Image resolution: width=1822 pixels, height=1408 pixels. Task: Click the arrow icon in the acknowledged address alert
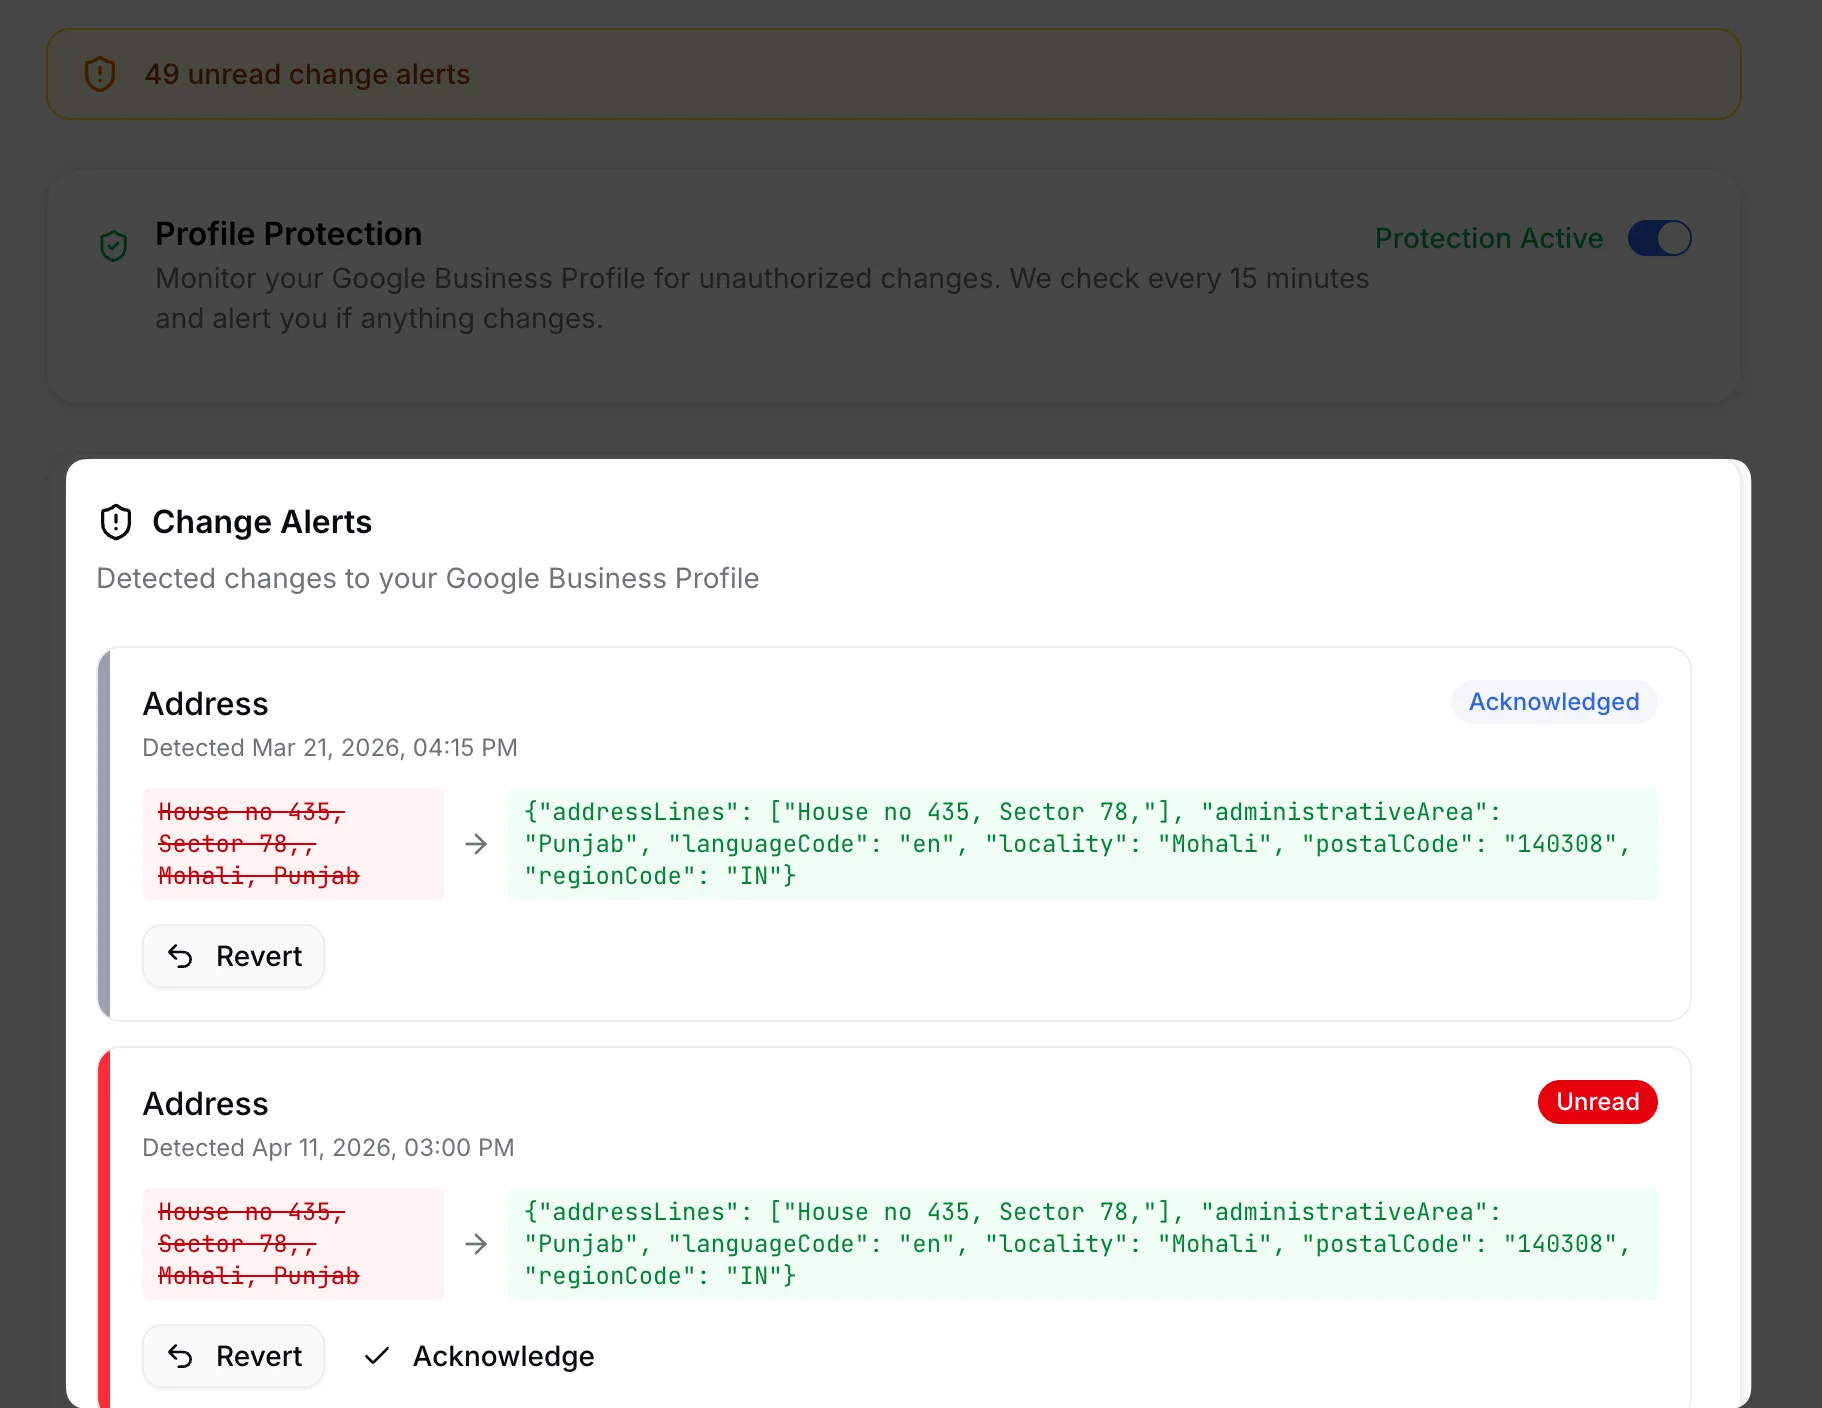[x=476, y=844]
